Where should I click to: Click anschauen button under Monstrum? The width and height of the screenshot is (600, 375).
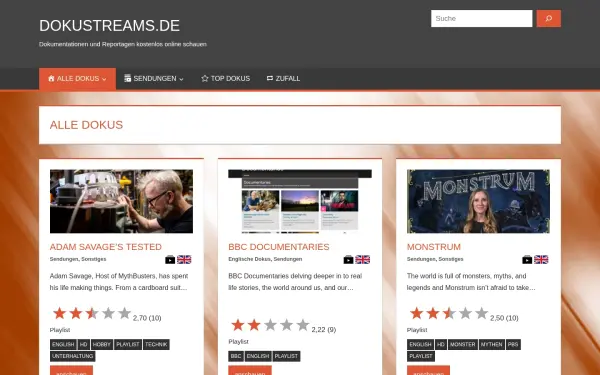(428, 370)
